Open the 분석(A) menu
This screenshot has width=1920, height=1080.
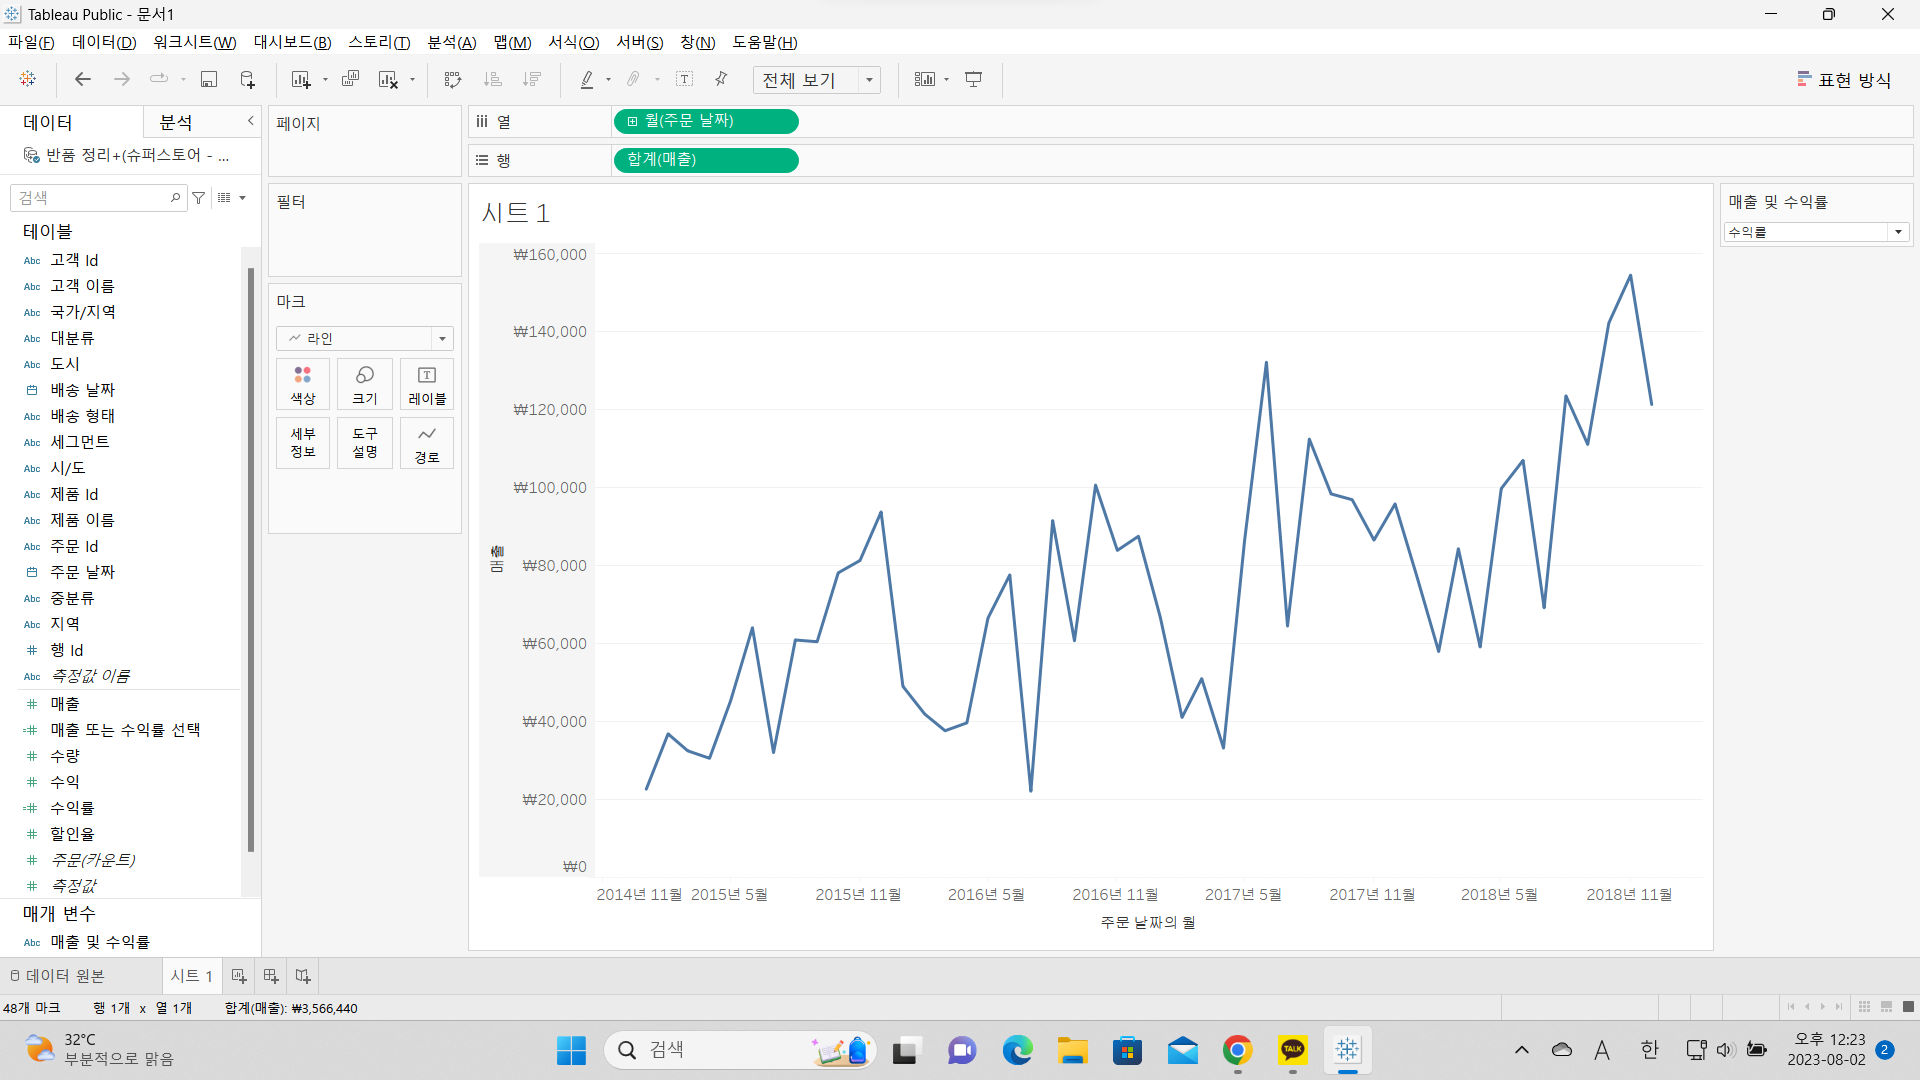click(x=451, y=42)
